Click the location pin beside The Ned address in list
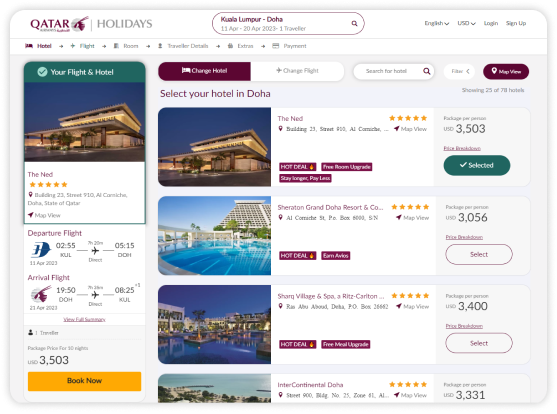Viewport: 557px width, 414px height. click(281, 129)
